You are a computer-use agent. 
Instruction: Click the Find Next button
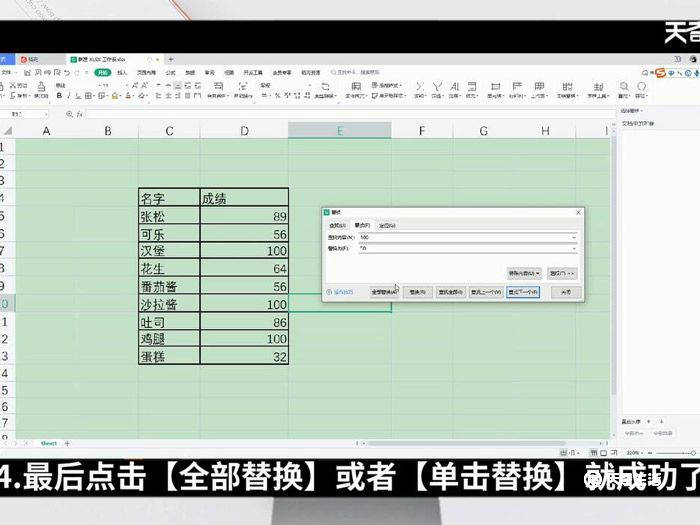point(523,292)
